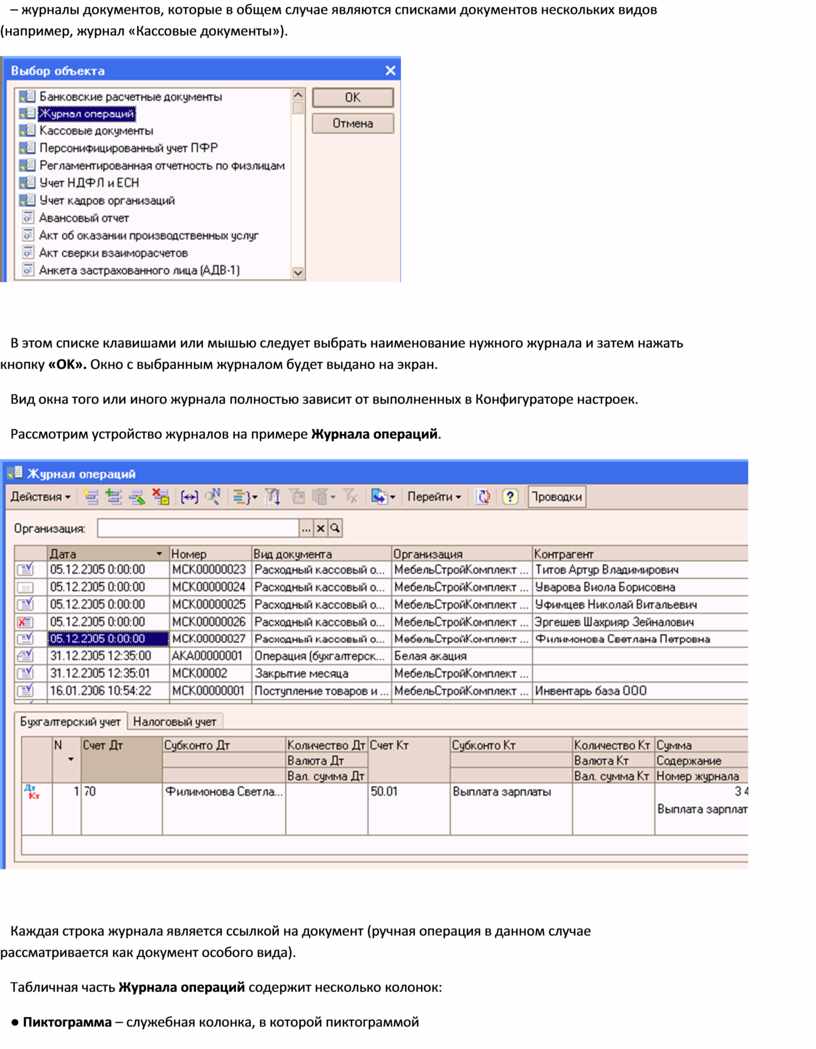Click the magnifier icon beside the Организация field

[335, 529]
